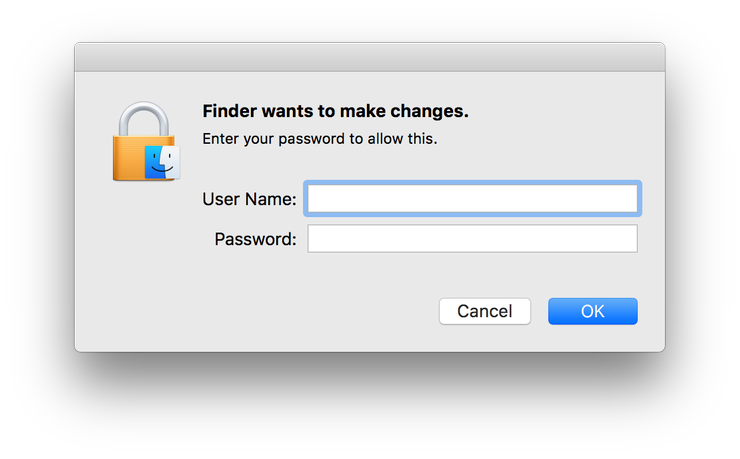Focus the User Name text field
The image size is (740, 459).
[x=472, y=199]
